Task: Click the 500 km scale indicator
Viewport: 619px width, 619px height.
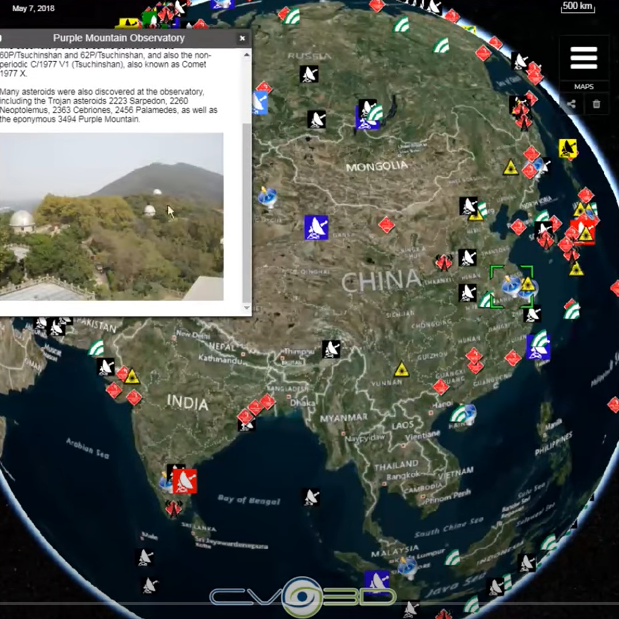Action: 578,7
